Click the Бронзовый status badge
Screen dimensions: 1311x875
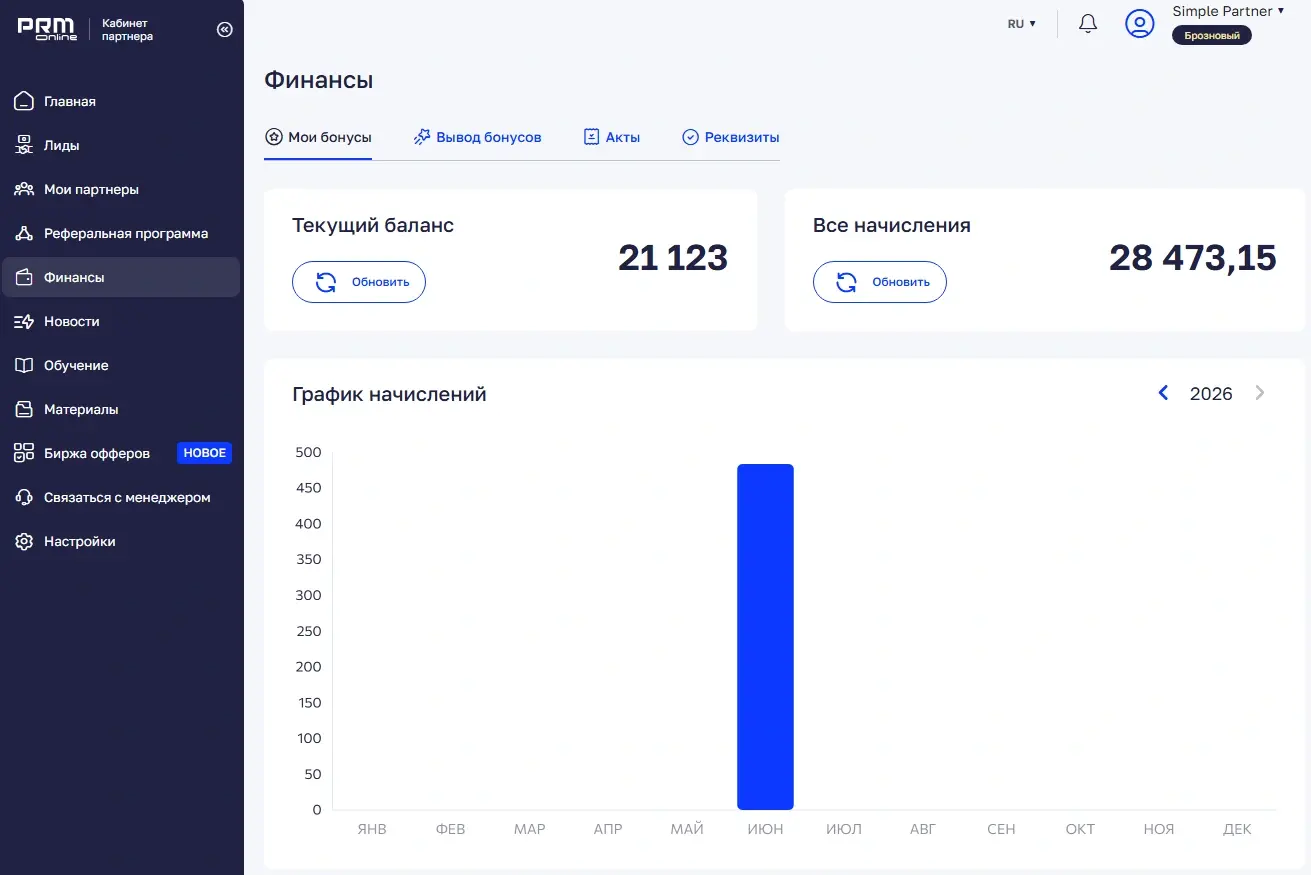pos(1212,36)
